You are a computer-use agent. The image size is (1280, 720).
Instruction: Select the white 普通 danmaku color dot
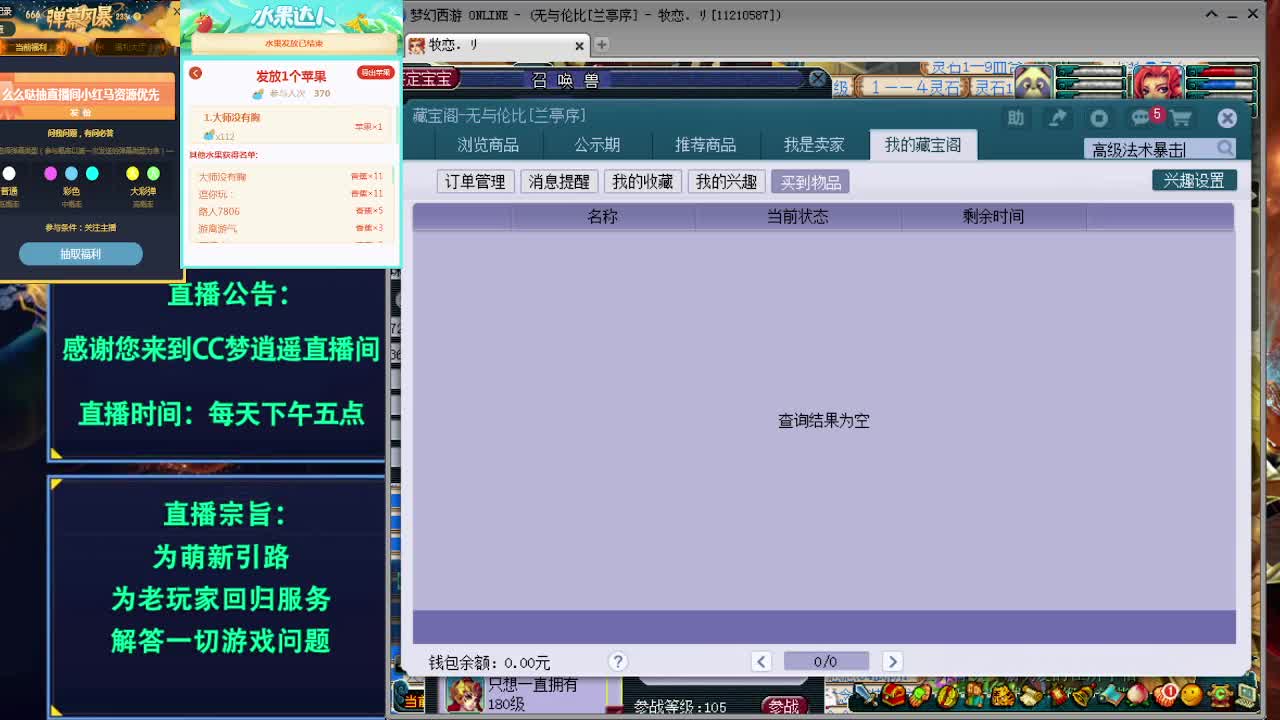[x=9, y=174]
